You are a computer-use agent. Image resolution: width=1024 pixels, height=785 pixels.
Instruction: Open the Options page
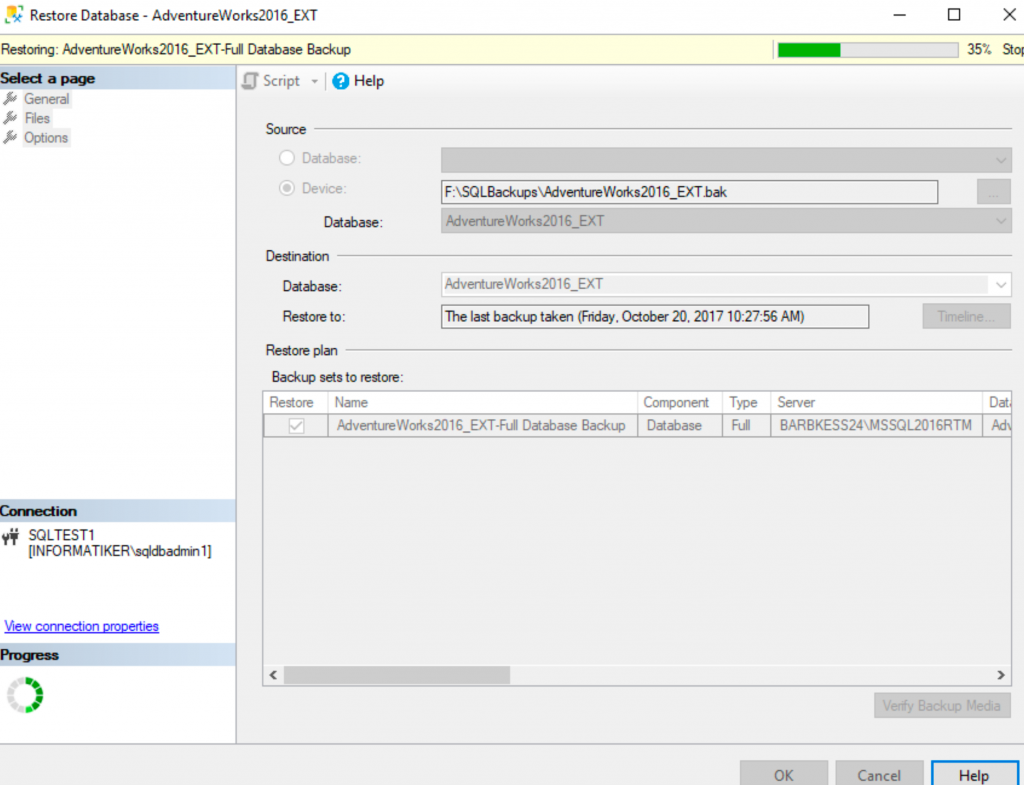46,138
